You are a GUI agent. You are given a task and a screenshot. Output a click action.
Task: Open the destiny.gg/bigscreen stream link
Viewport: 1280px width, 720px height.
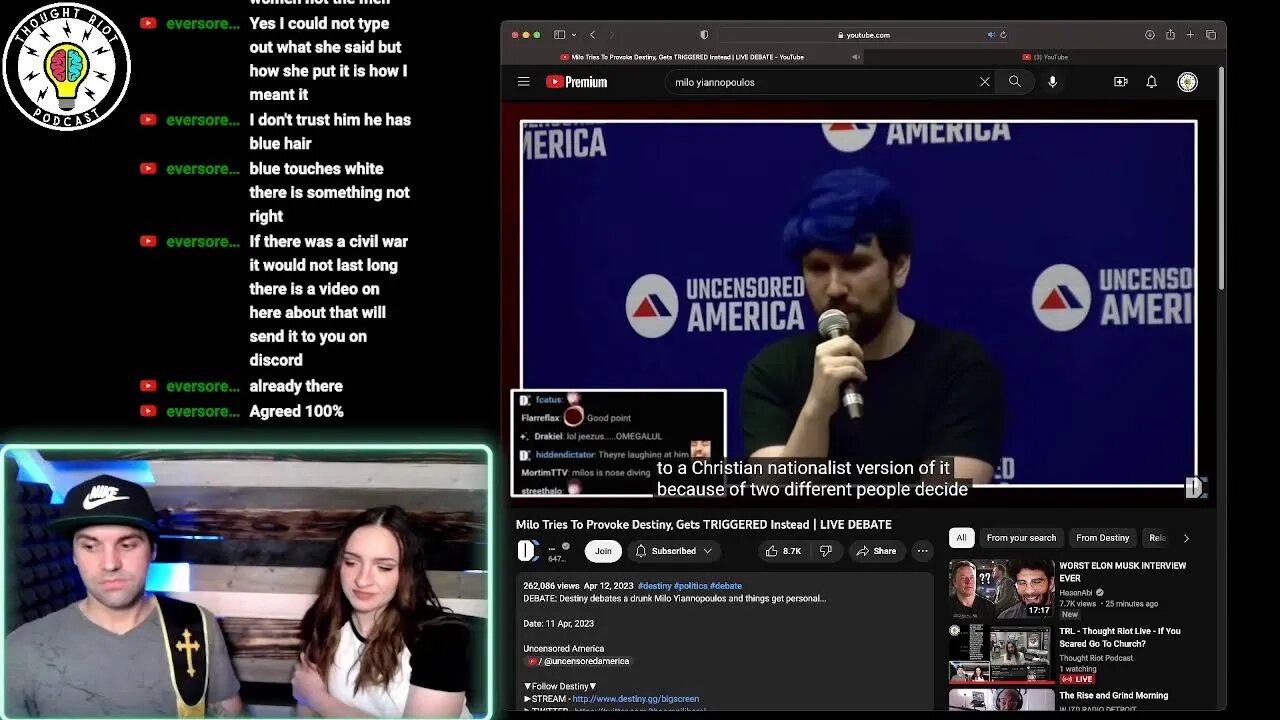[x=636, y=699]
